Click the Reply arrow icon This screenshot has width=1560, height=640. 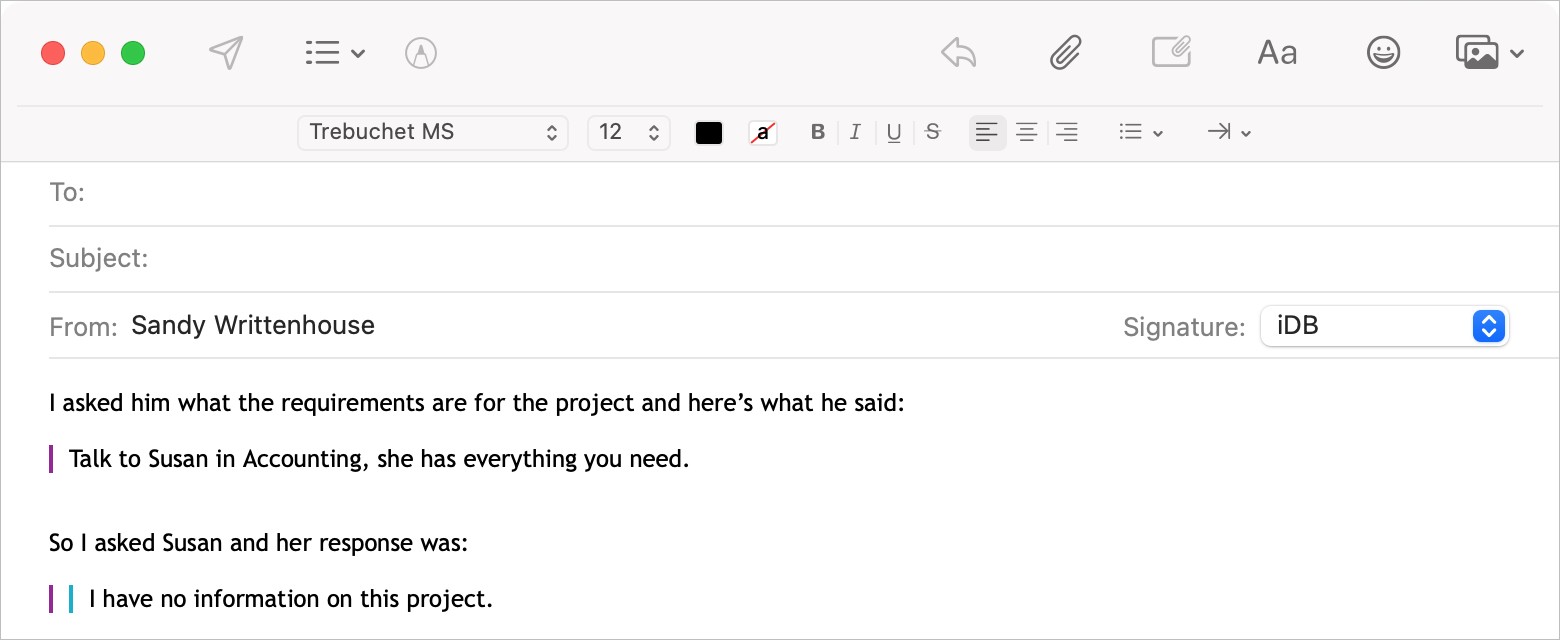(958, 53)
